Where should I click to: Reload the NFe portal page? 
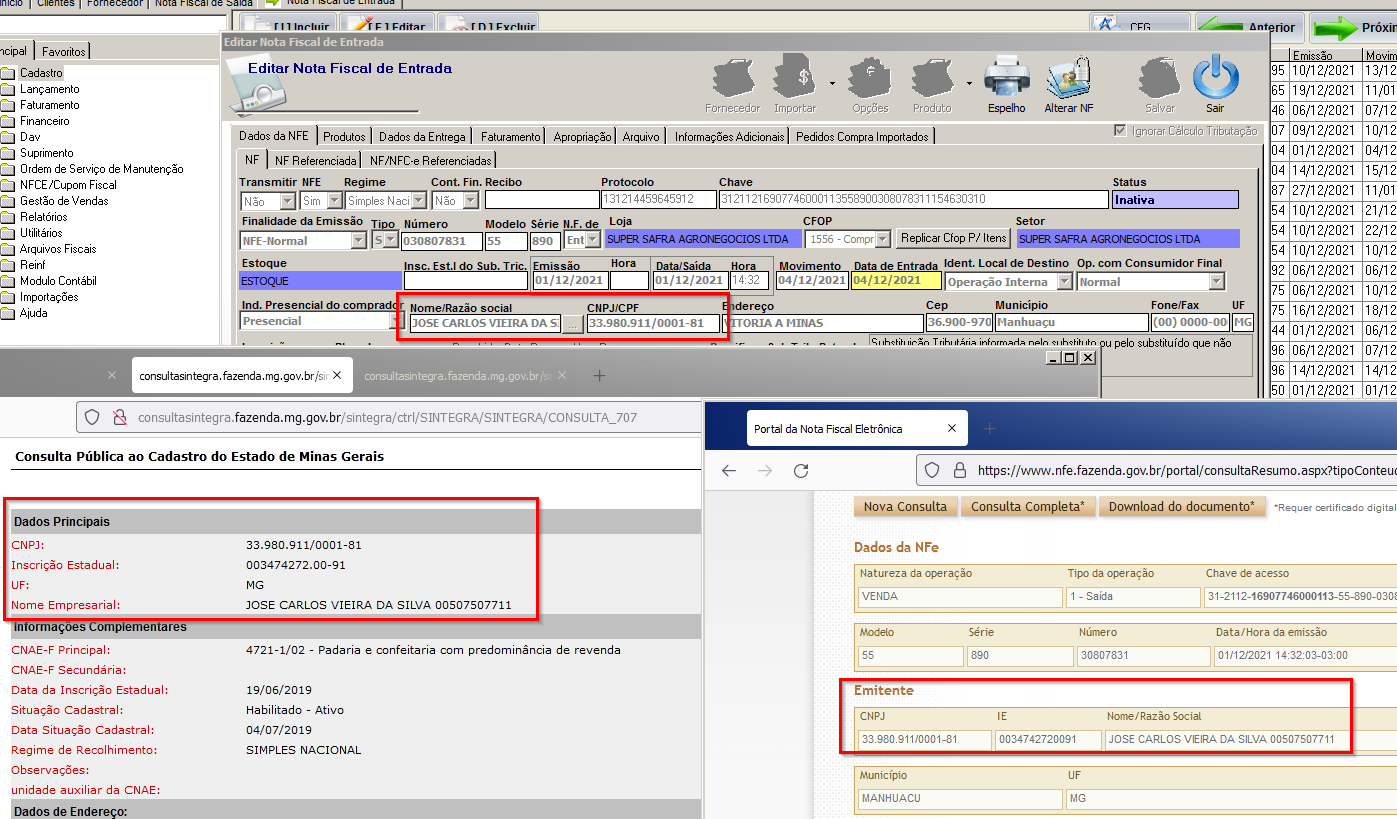[x=800, y=470]
